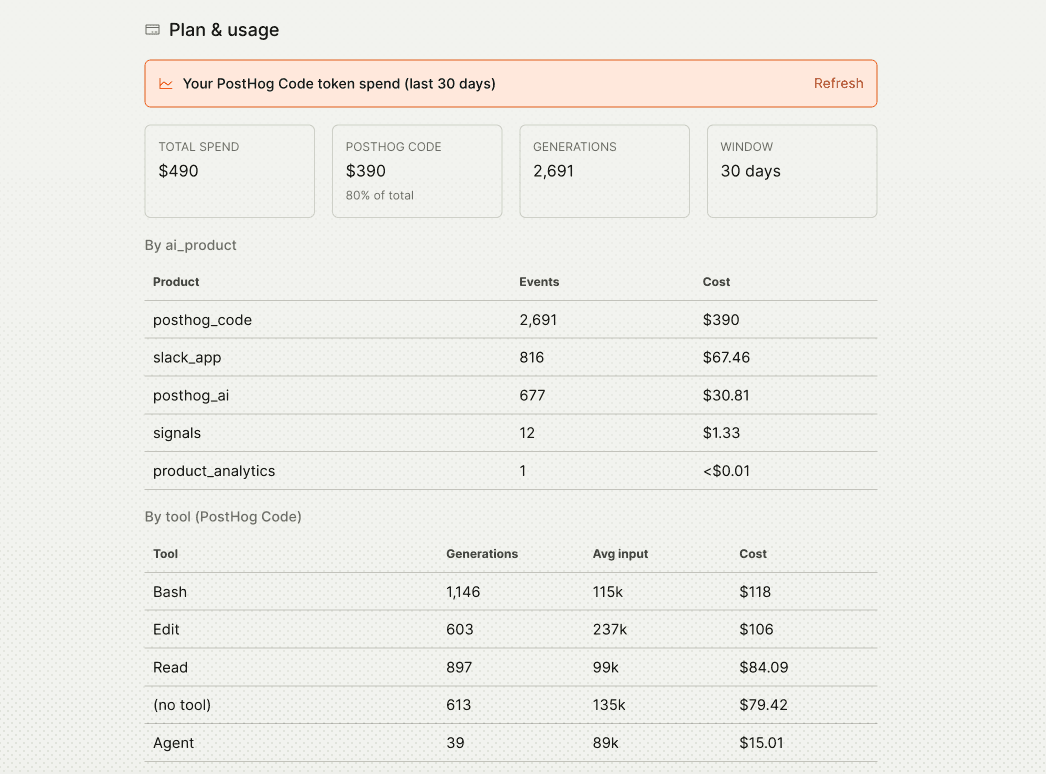Image resolution: width=1046 pixels, height=774 pixels.
Task: Click the Plan & usage heading
Action: click(223, 30)
